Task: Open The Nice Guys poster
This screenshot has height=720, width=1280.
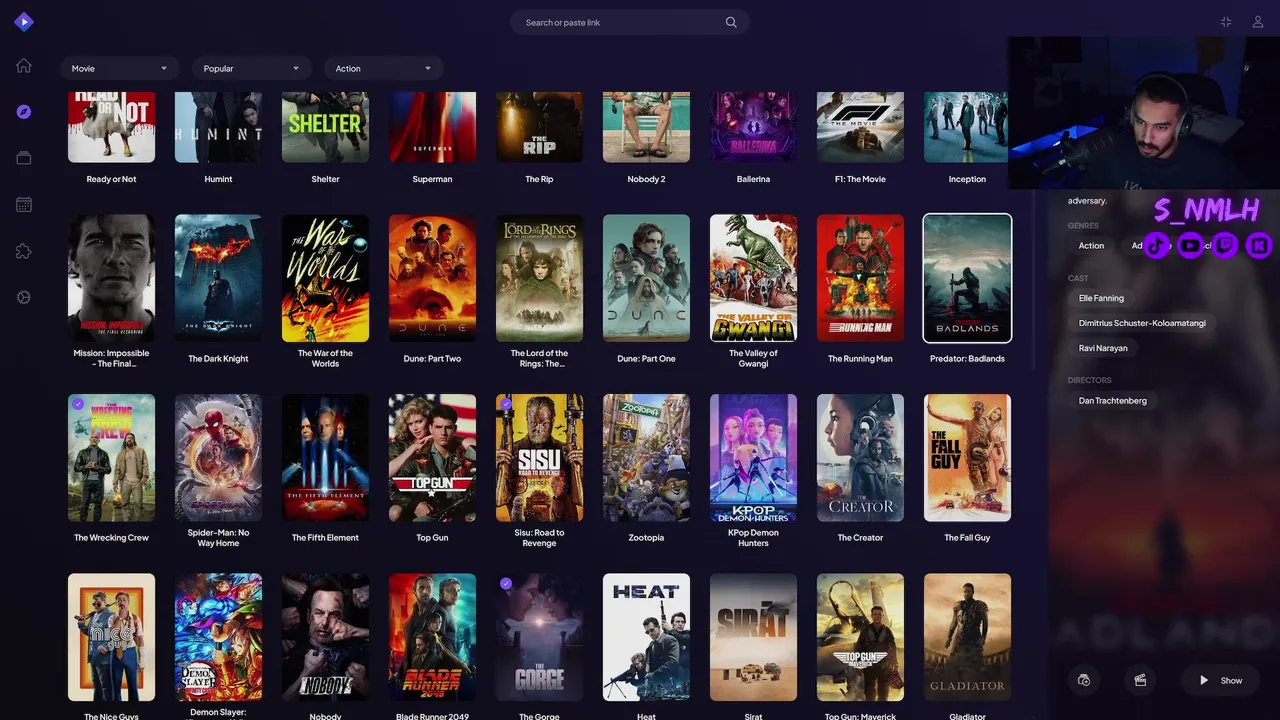Action: click(111, 637)
